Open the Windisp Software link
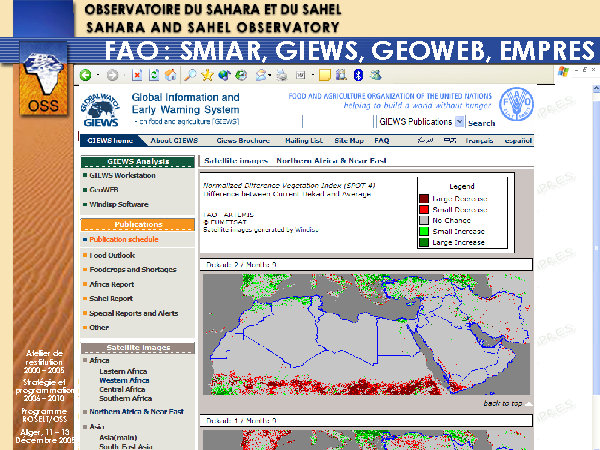 (119, 204)
